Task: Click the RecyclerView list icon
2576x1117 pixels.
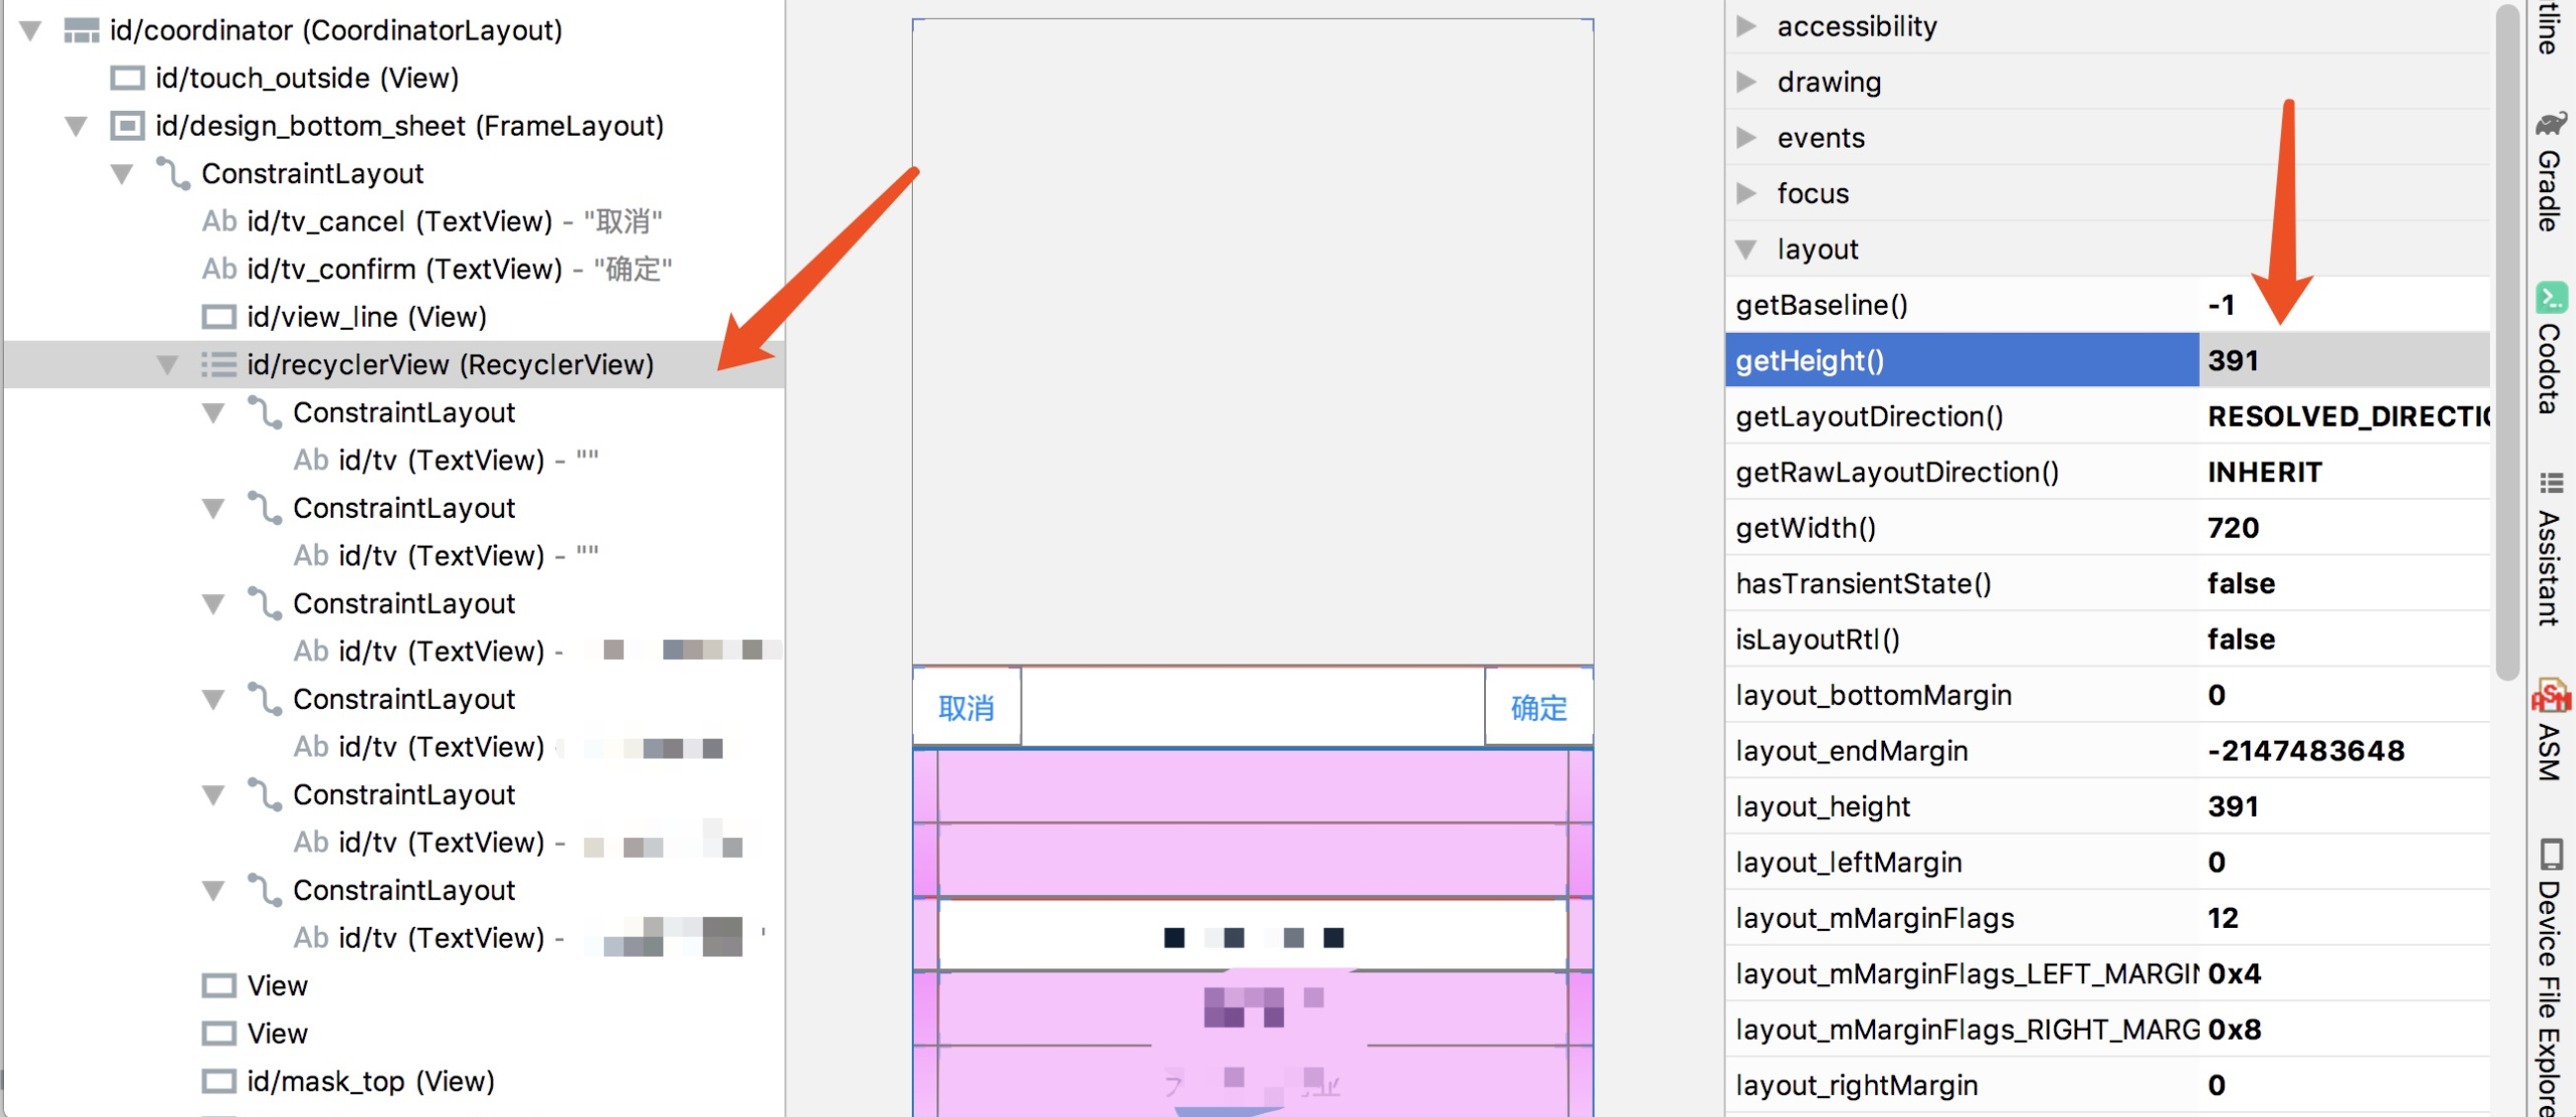Action: (218, 365)
